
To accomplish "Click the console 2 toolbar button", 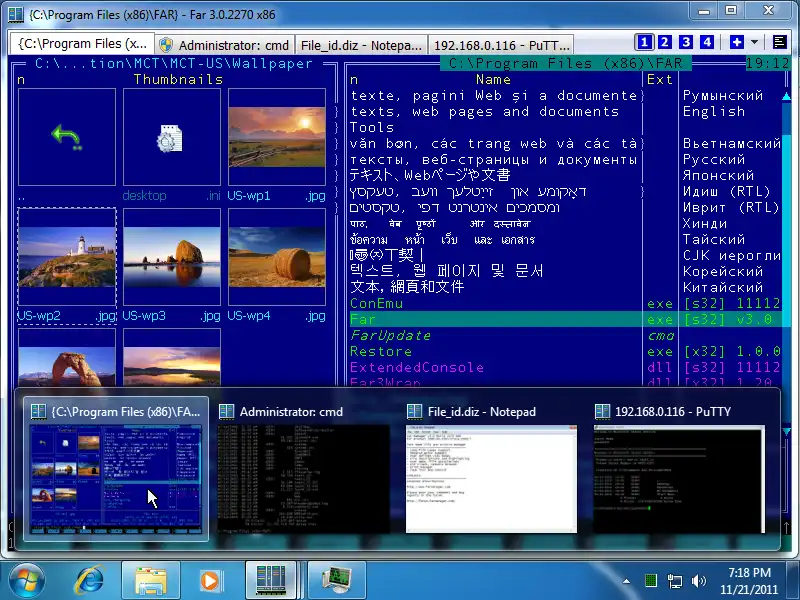I will 664,42.
